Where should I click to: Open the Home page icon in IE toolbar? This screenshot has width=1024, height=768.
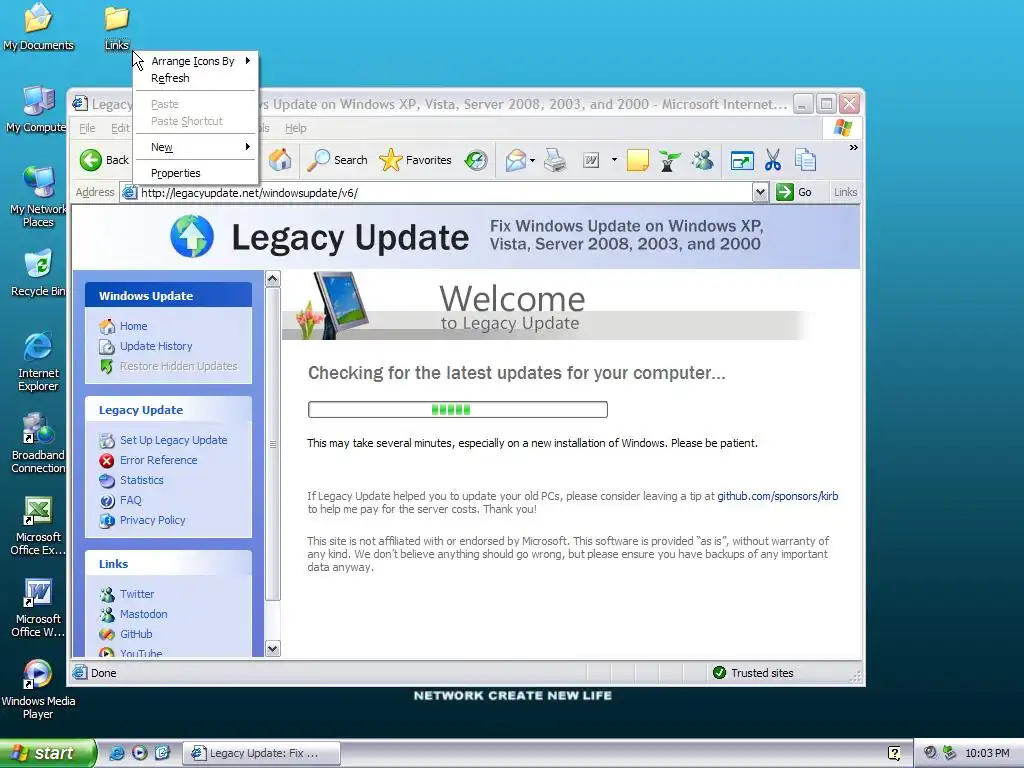point(280,160)
